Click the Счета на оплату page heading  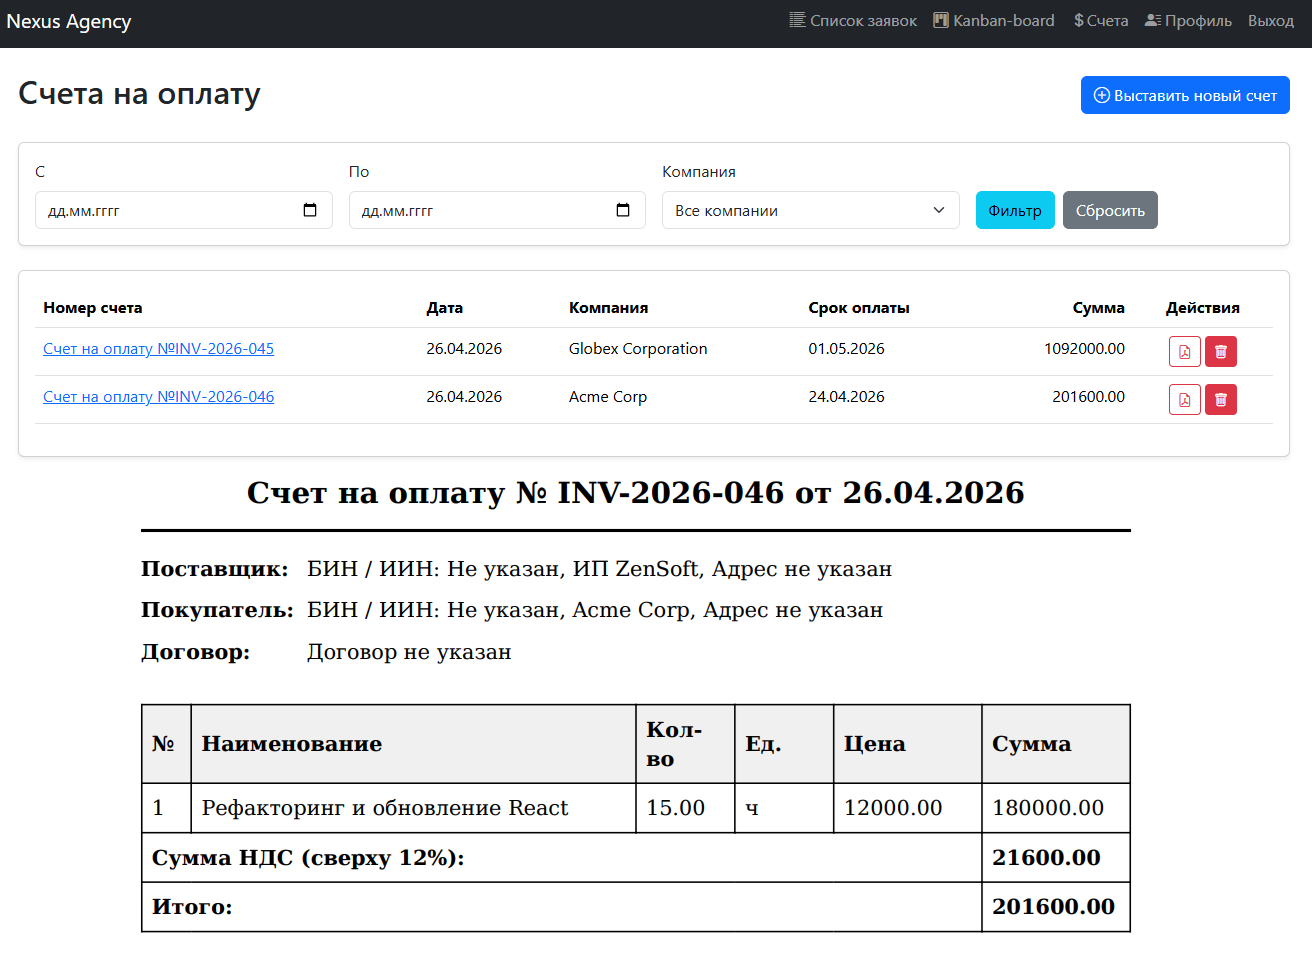(x=139, y=93)
